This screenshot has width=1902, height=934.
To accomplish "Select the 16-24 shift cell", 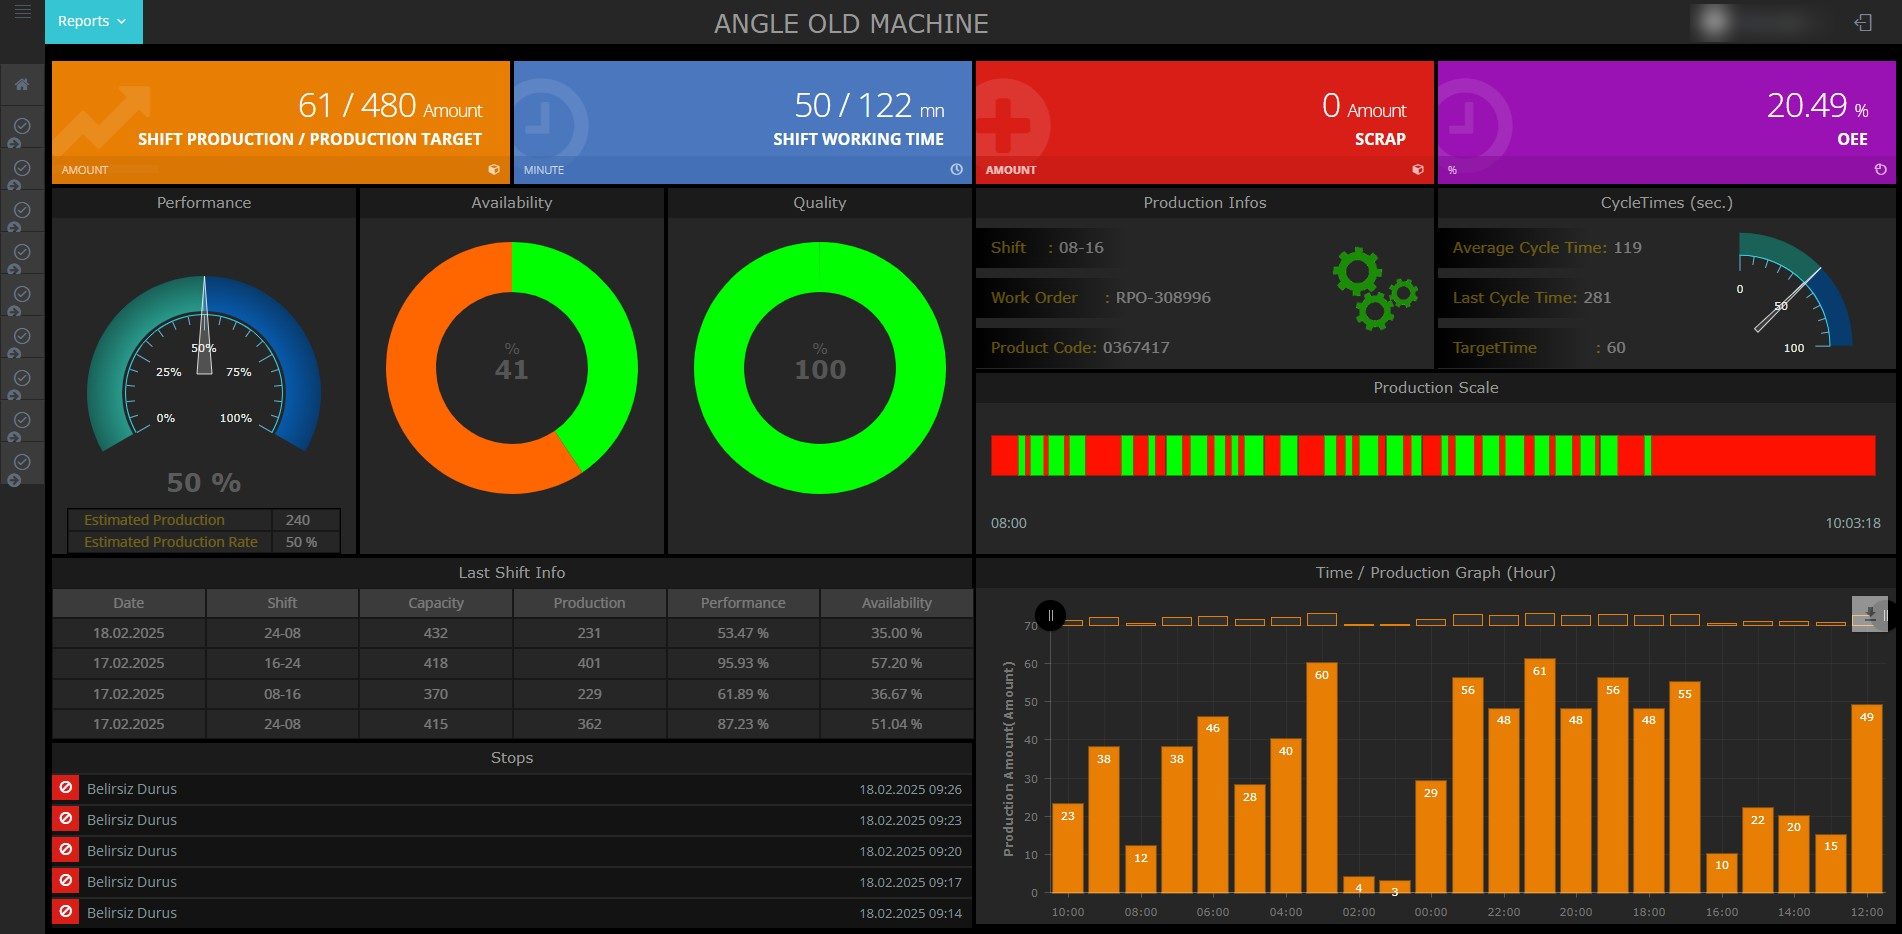I will pyautogui.click(x=282, y=663).
